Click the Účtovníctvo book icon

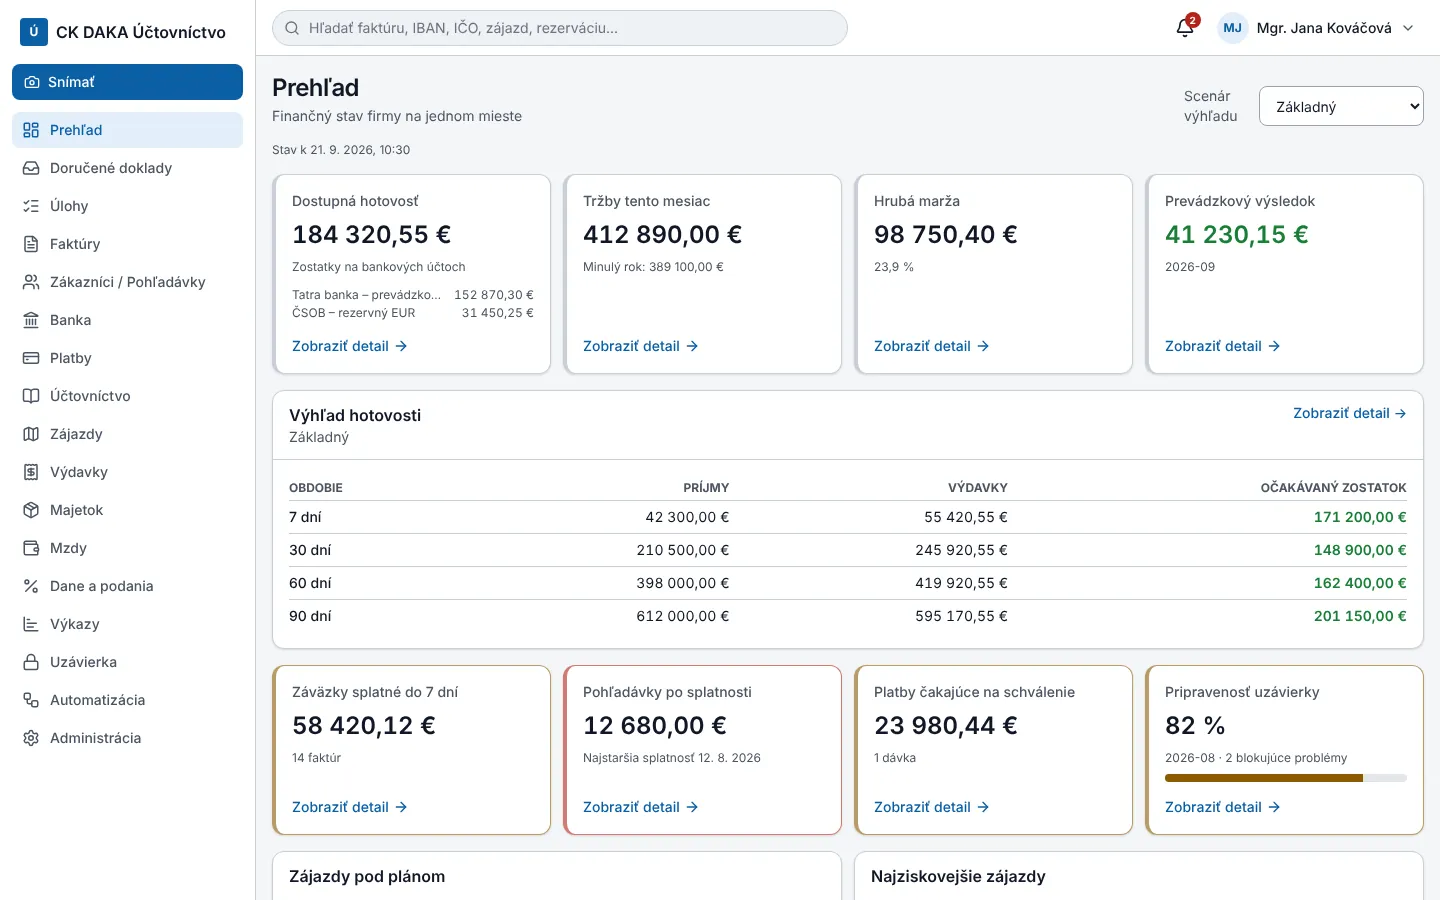click(x=31, y=396)
